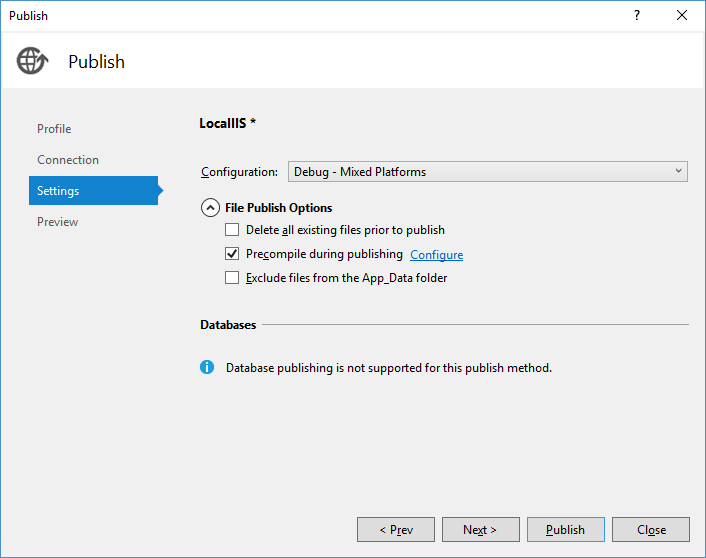Screen dimensions: 706x558
Task: Close the Publish dialog with X
Action: pos(682,15)
